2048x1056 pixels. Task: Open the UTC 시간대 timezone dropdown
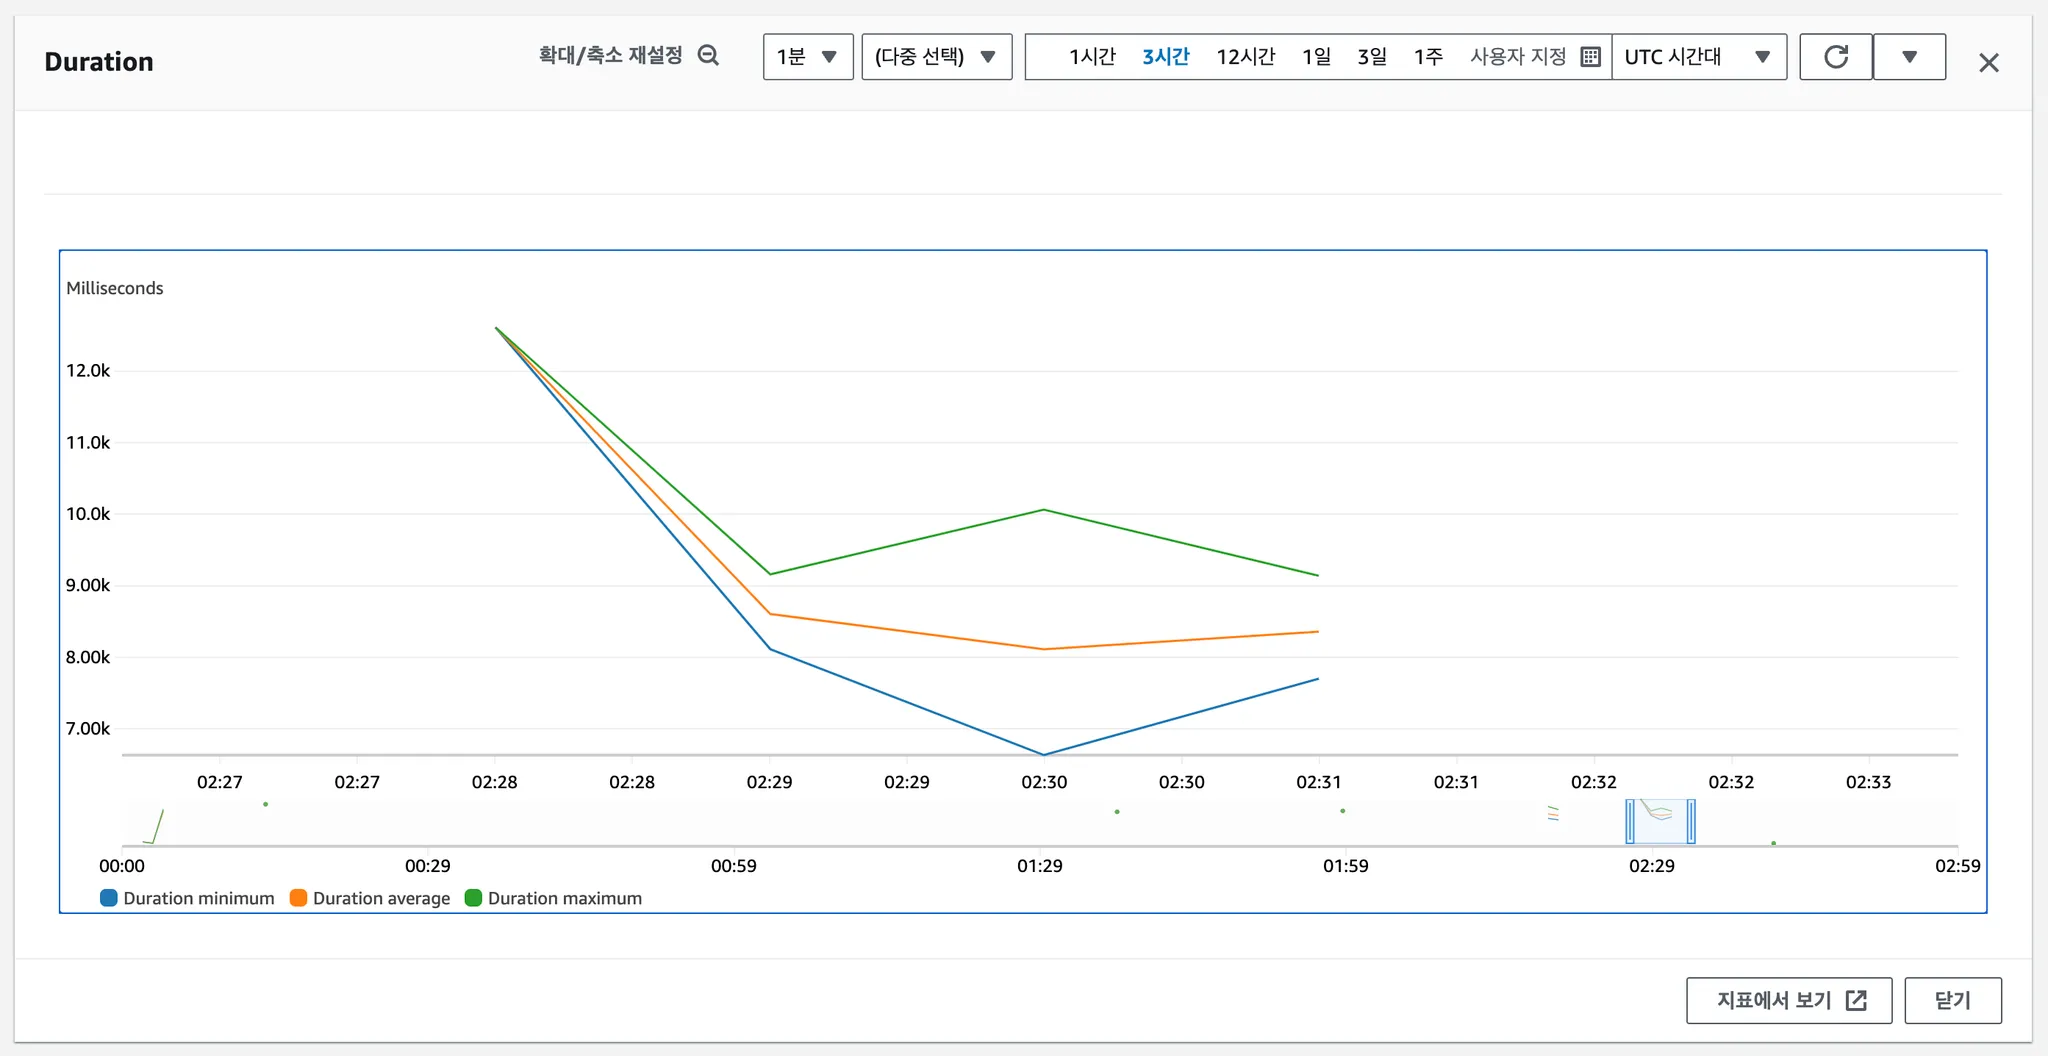pos(1698,57)
